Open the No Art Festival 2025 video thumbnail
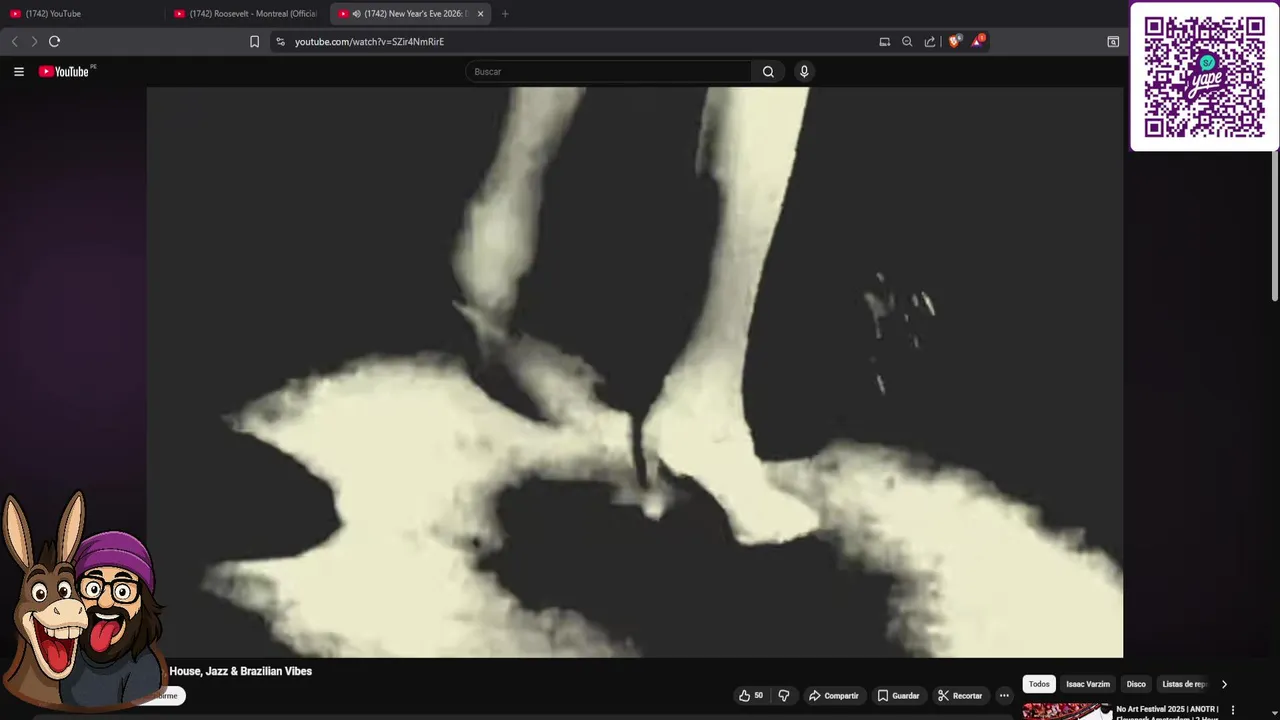The image size is (1280, 720). (x=1066, y=711)
